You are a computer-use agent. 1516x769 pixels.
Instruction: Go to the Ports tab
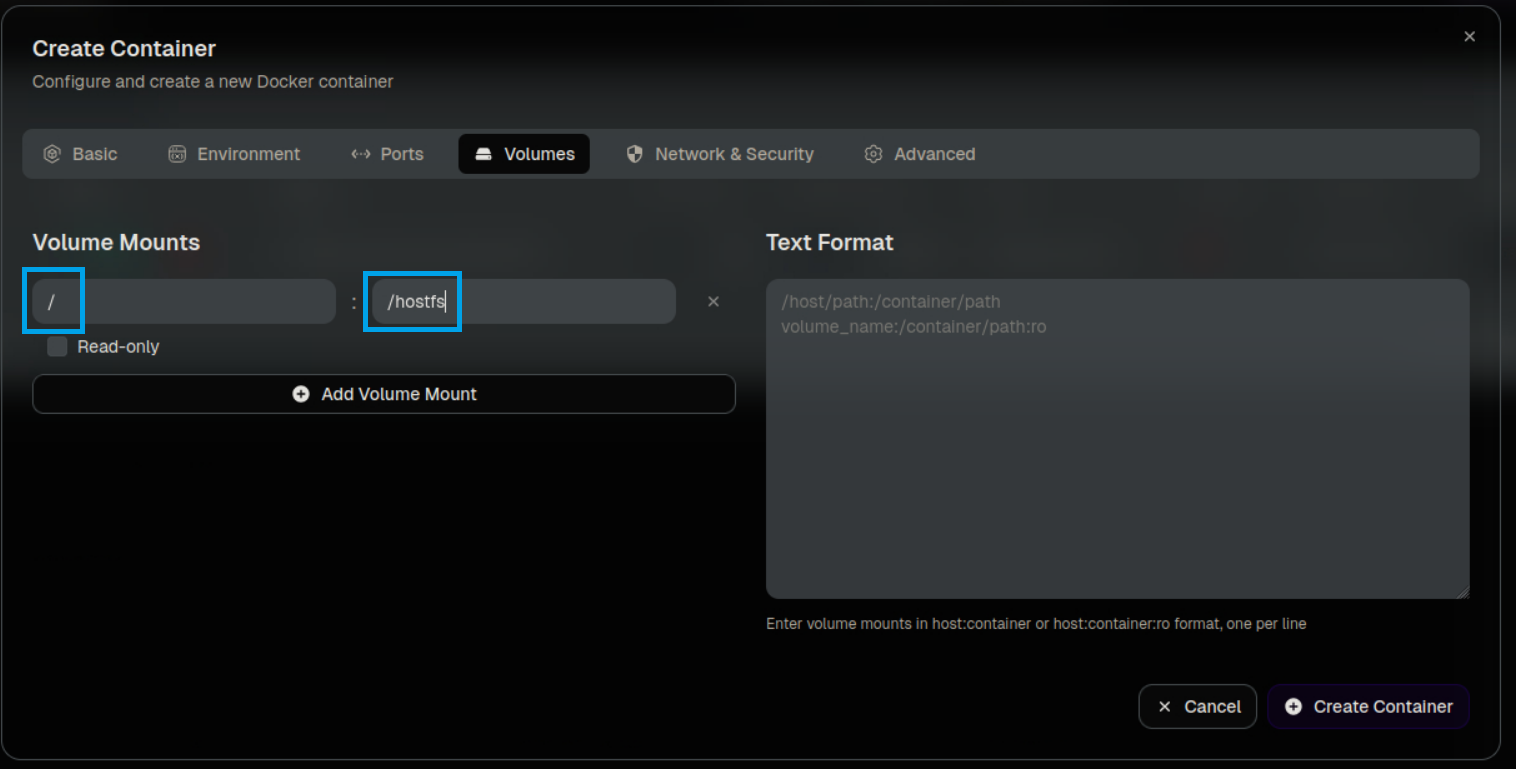pyautogui.click(x=387, y=154)
